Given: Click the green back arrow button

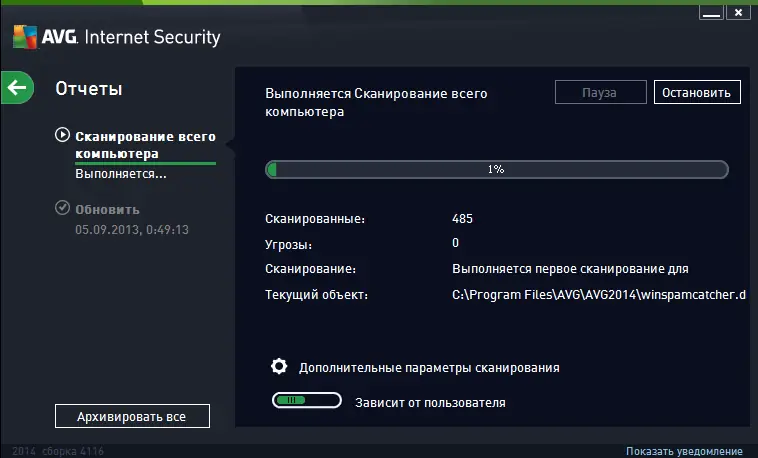Looking at the screenshot, I should 17,88.
